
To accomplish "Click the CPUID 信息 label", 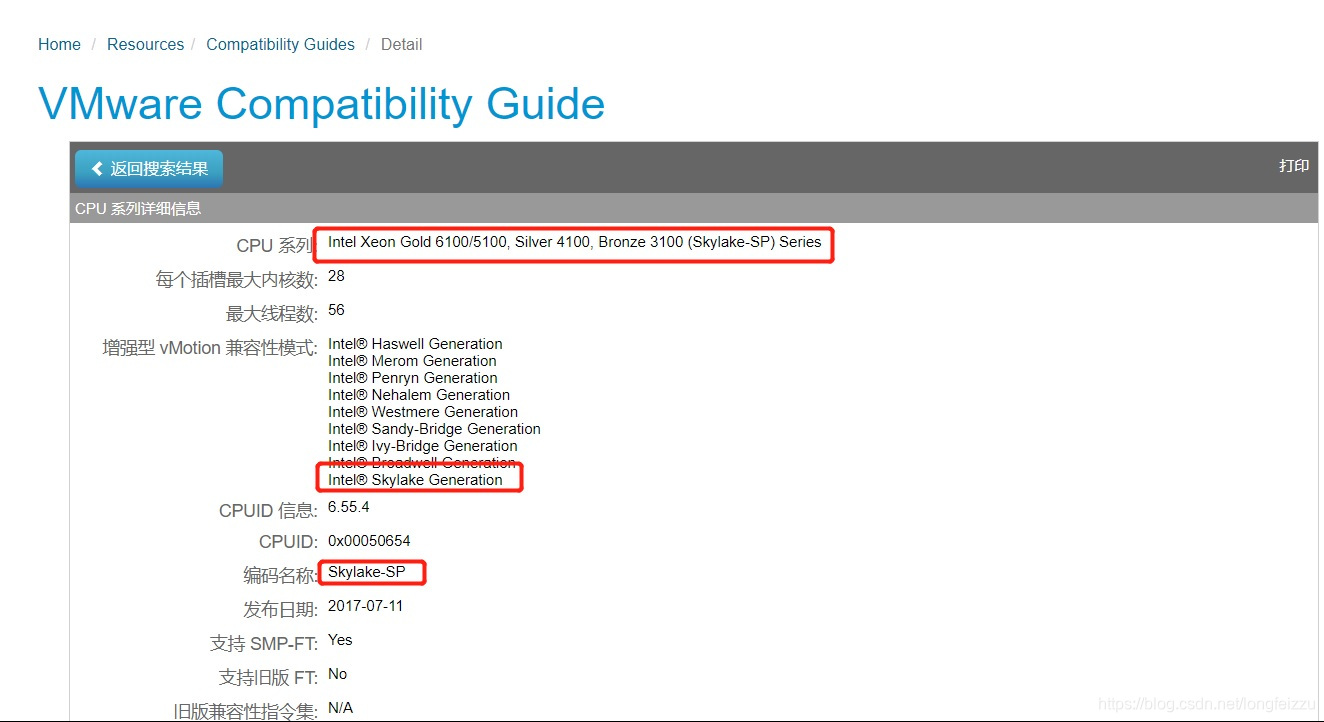I will (268, 511).
